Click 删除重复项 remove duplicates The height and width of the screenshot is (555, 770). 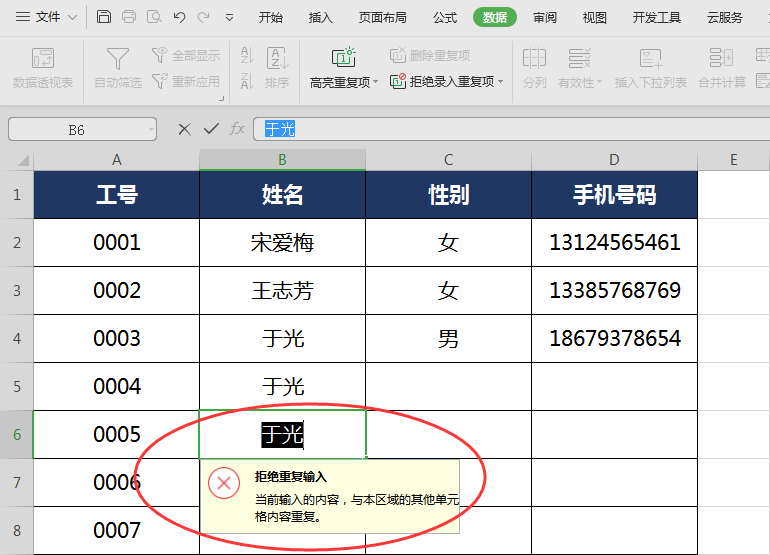(430, 55)
